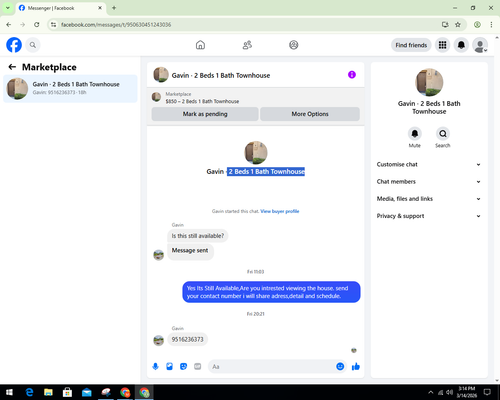This screenshot has width=500, height=400.
Task: Open the Windows Start menu
Action: pos(9,392)
